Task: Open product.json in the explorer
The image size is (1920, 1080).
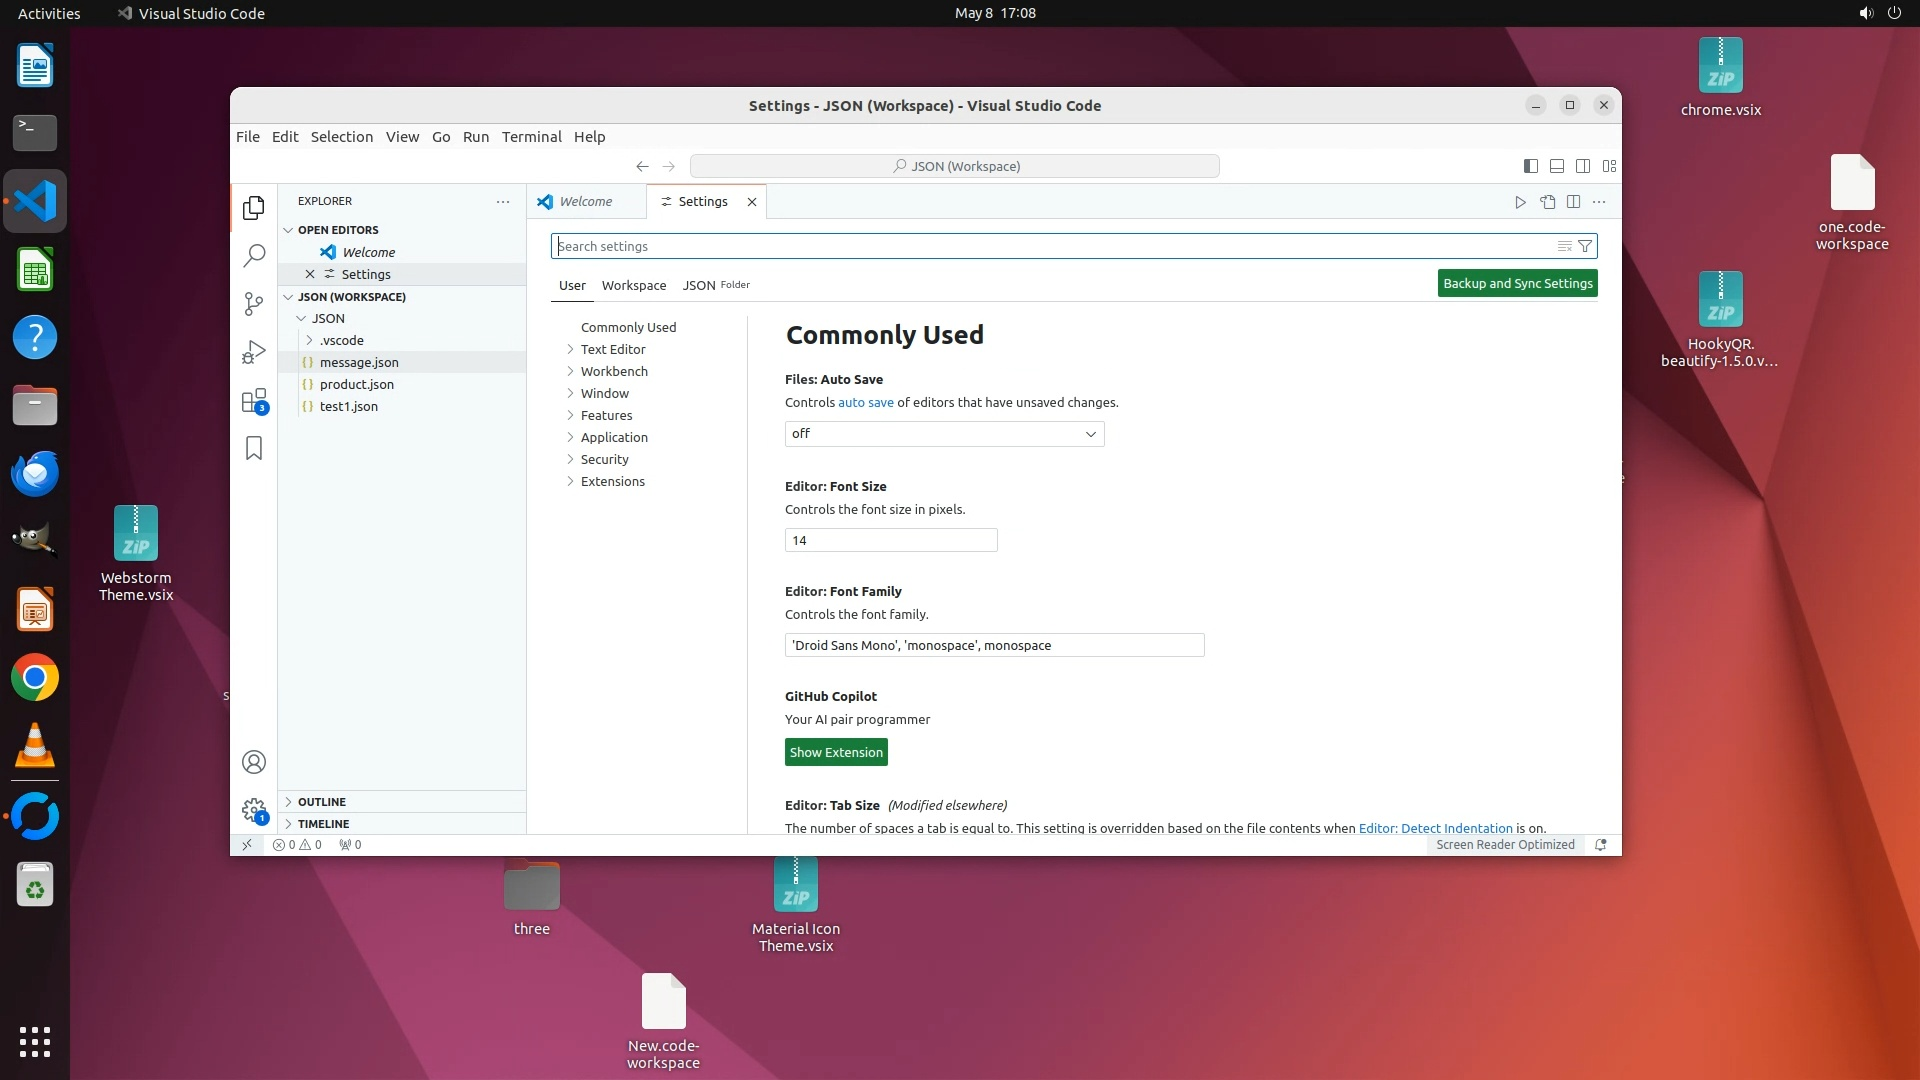Action: tap(356, 384)
